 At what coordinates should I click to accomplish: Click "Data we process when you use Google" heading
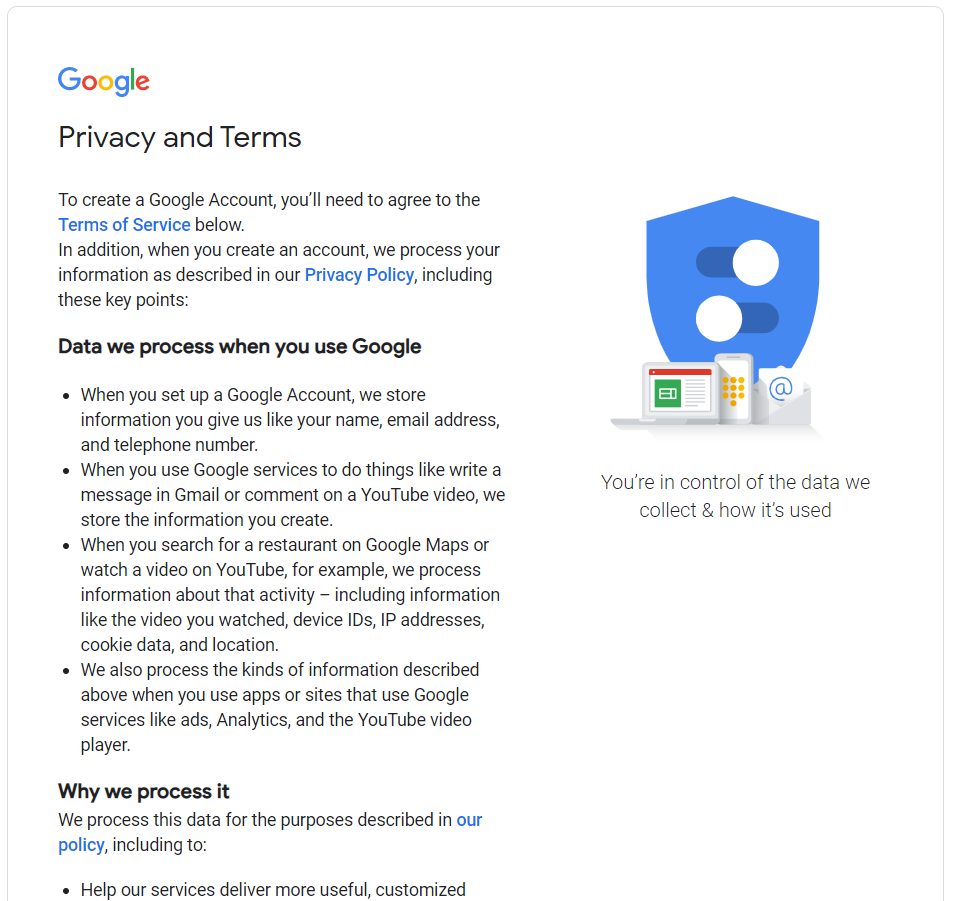[240, 346]
